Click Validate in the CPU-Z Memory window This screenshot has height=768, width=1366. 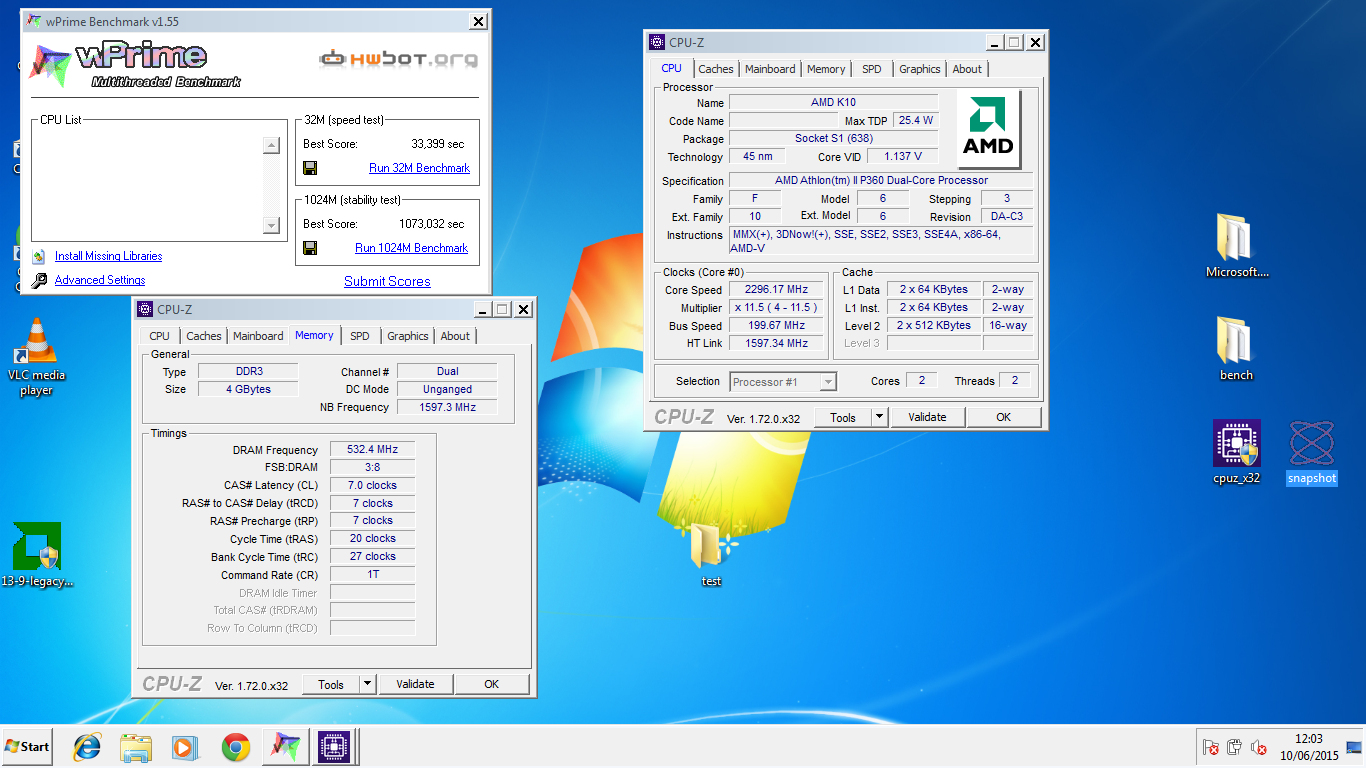[415, 684]
